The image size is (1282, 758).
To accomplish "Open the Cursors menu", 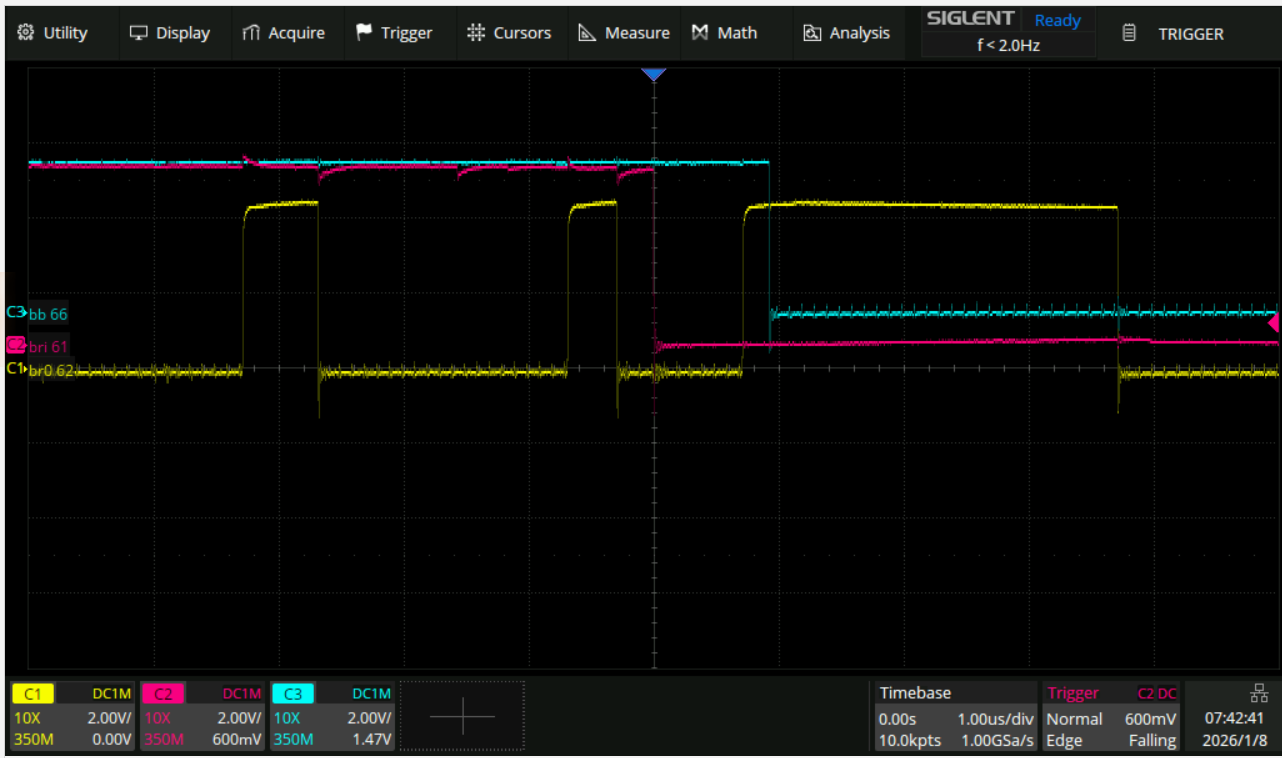I will click(x=509, y=33).
